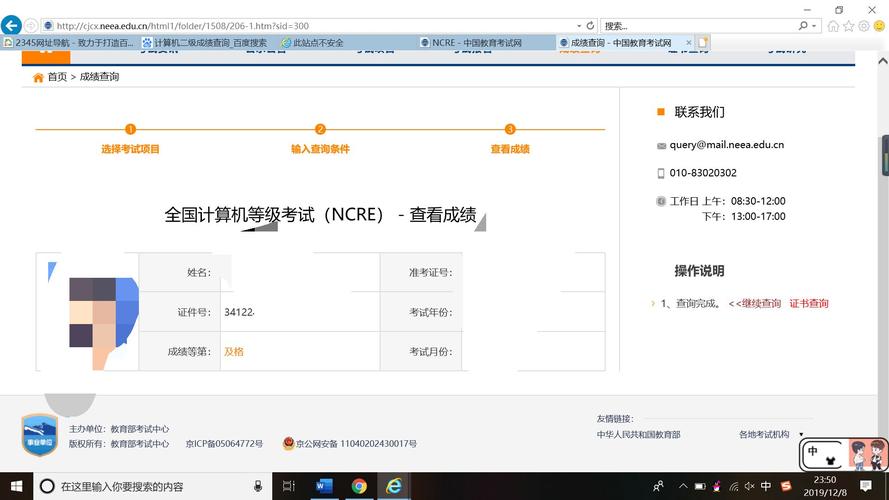
Task: Click the Cortana circle icon
Action: pos(47,486)
